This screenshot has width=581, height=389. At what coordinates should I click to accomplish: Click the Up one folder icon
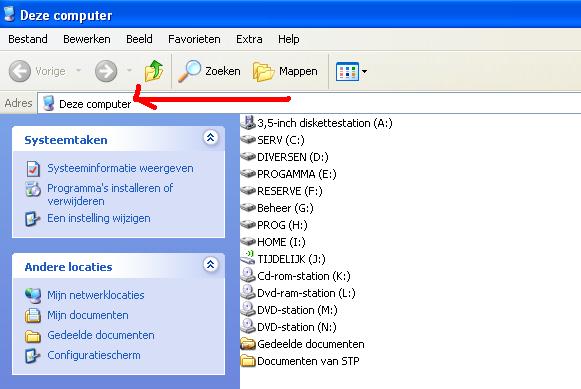point(154,71)
